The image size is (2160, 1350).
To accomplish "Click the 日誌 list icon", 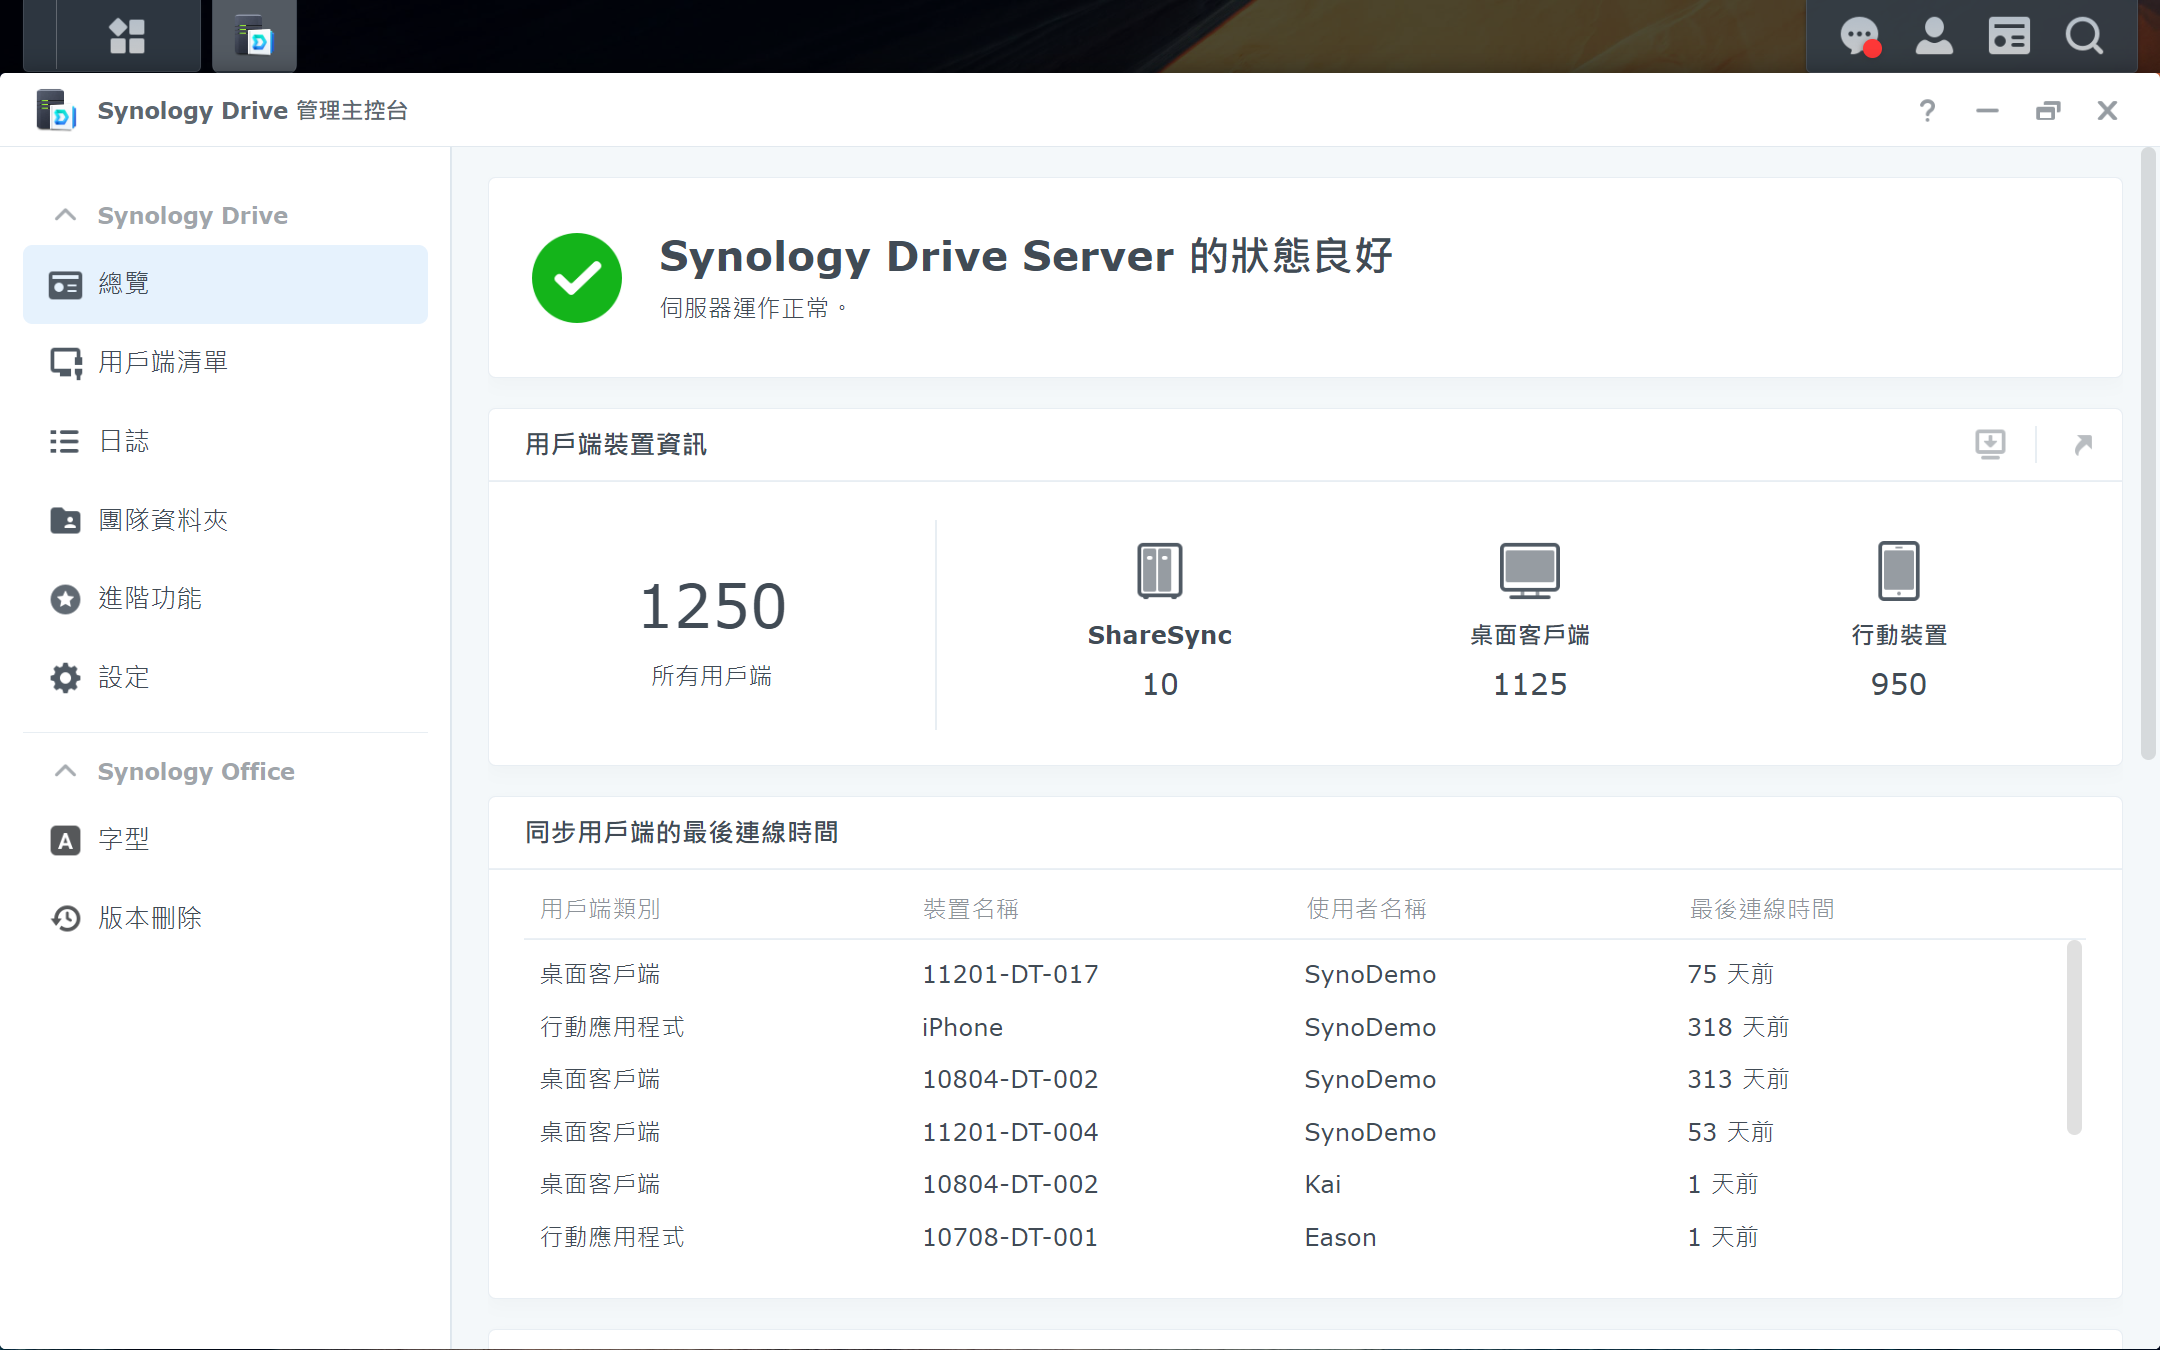I will coord(64,441).
